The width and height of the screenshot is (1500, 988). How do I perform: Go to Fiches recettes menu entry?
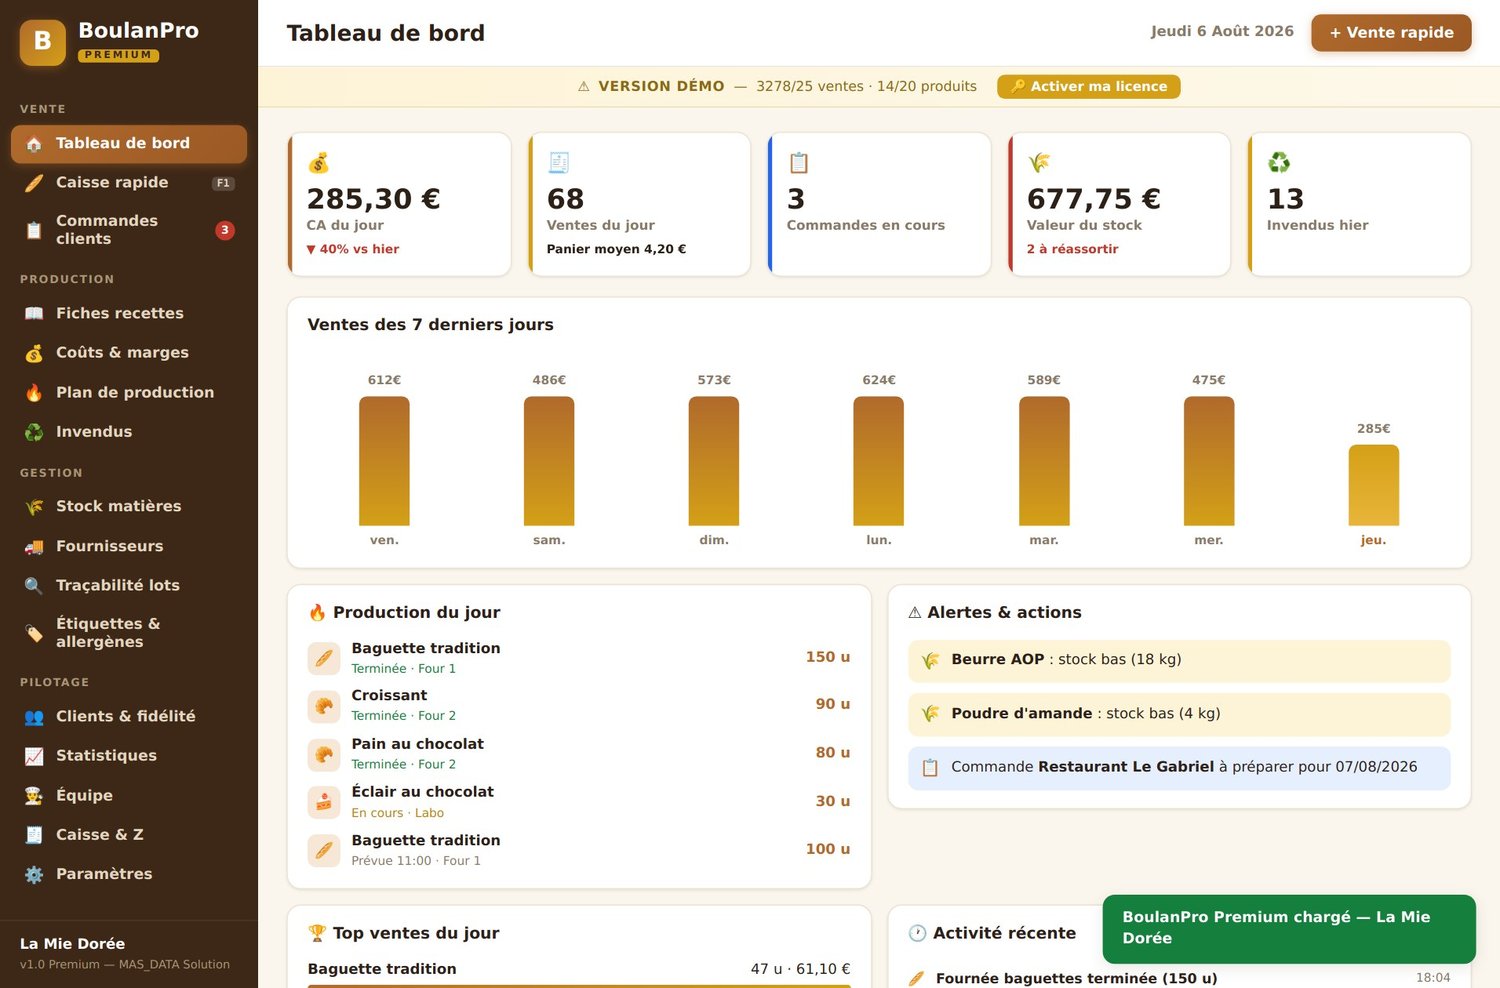click(129, 313)
